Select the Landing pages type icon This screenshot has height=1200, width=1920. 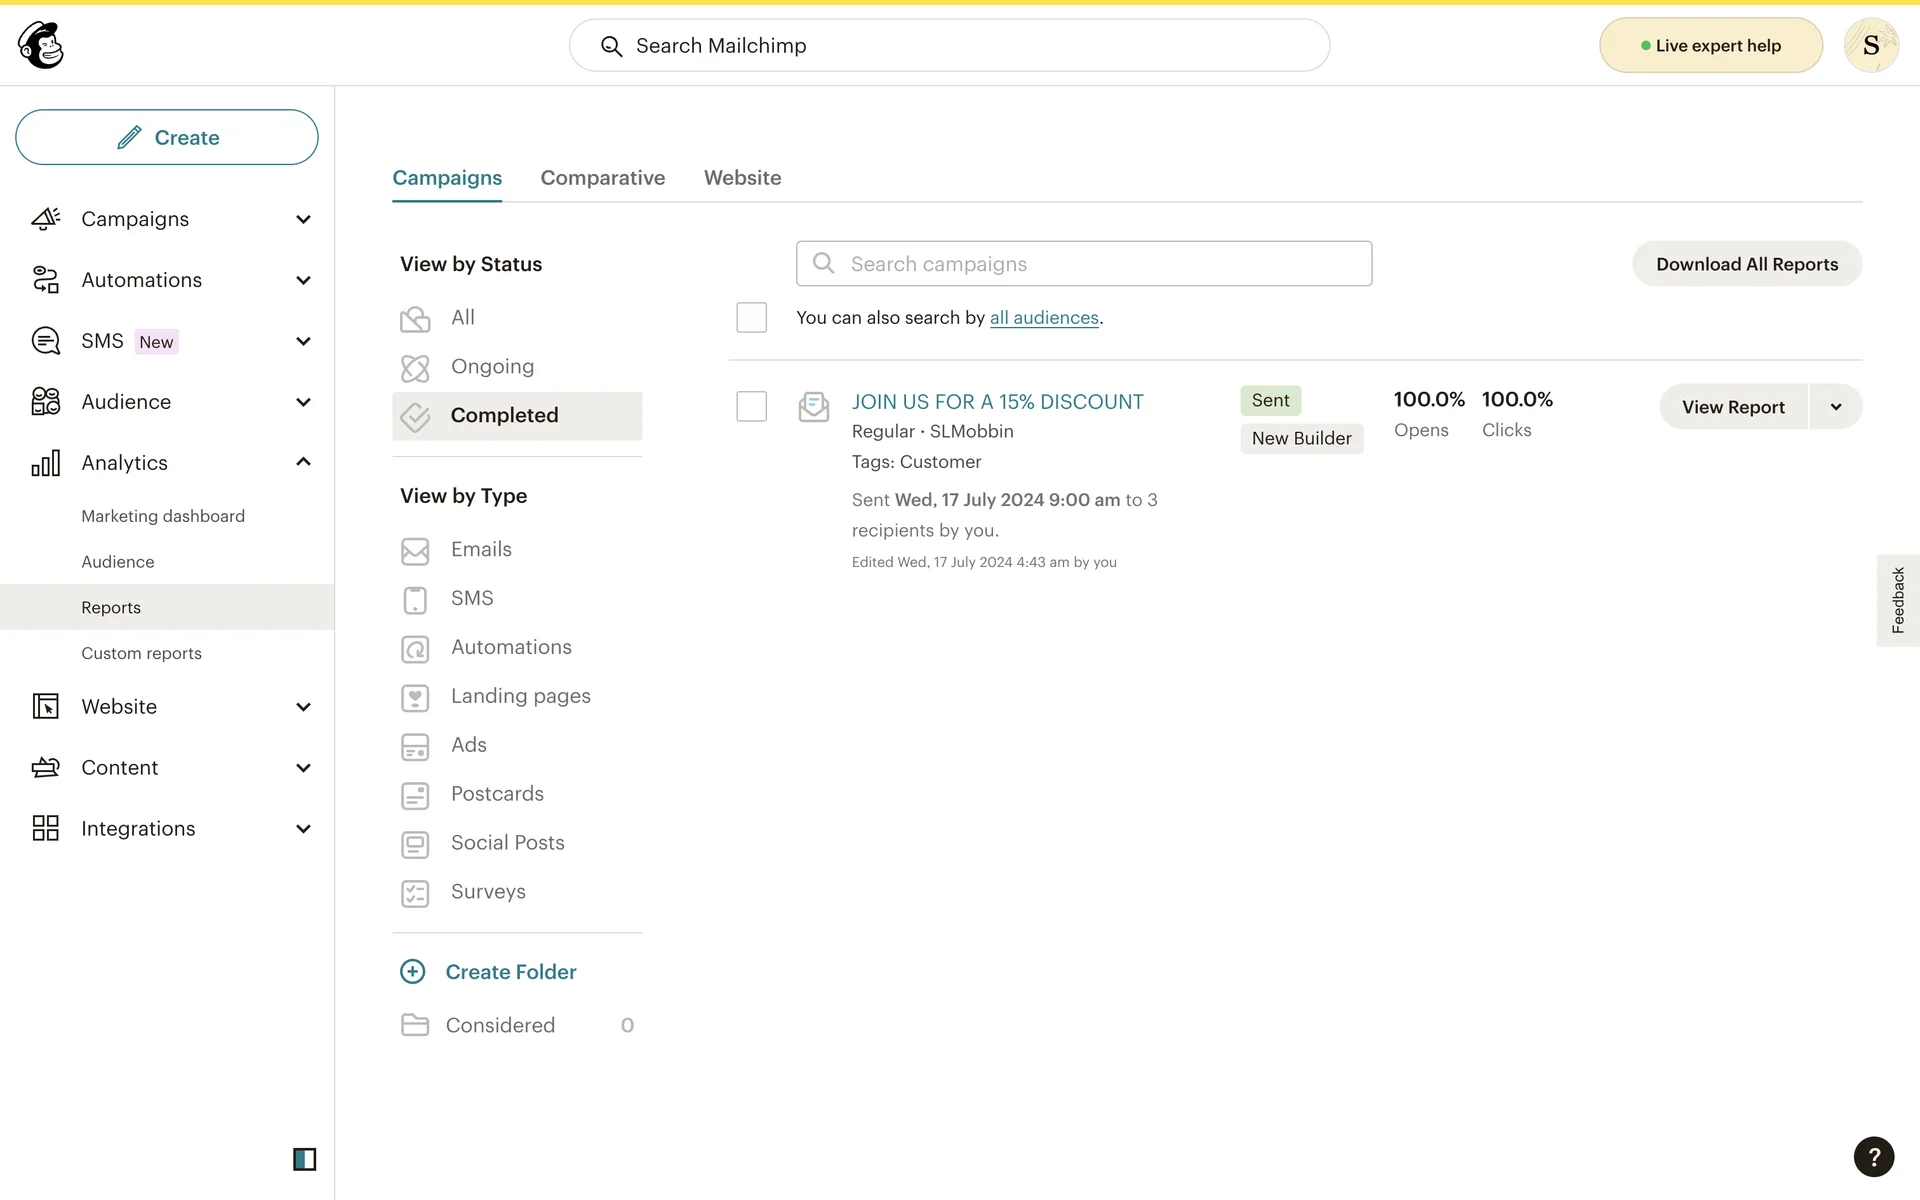415,697
